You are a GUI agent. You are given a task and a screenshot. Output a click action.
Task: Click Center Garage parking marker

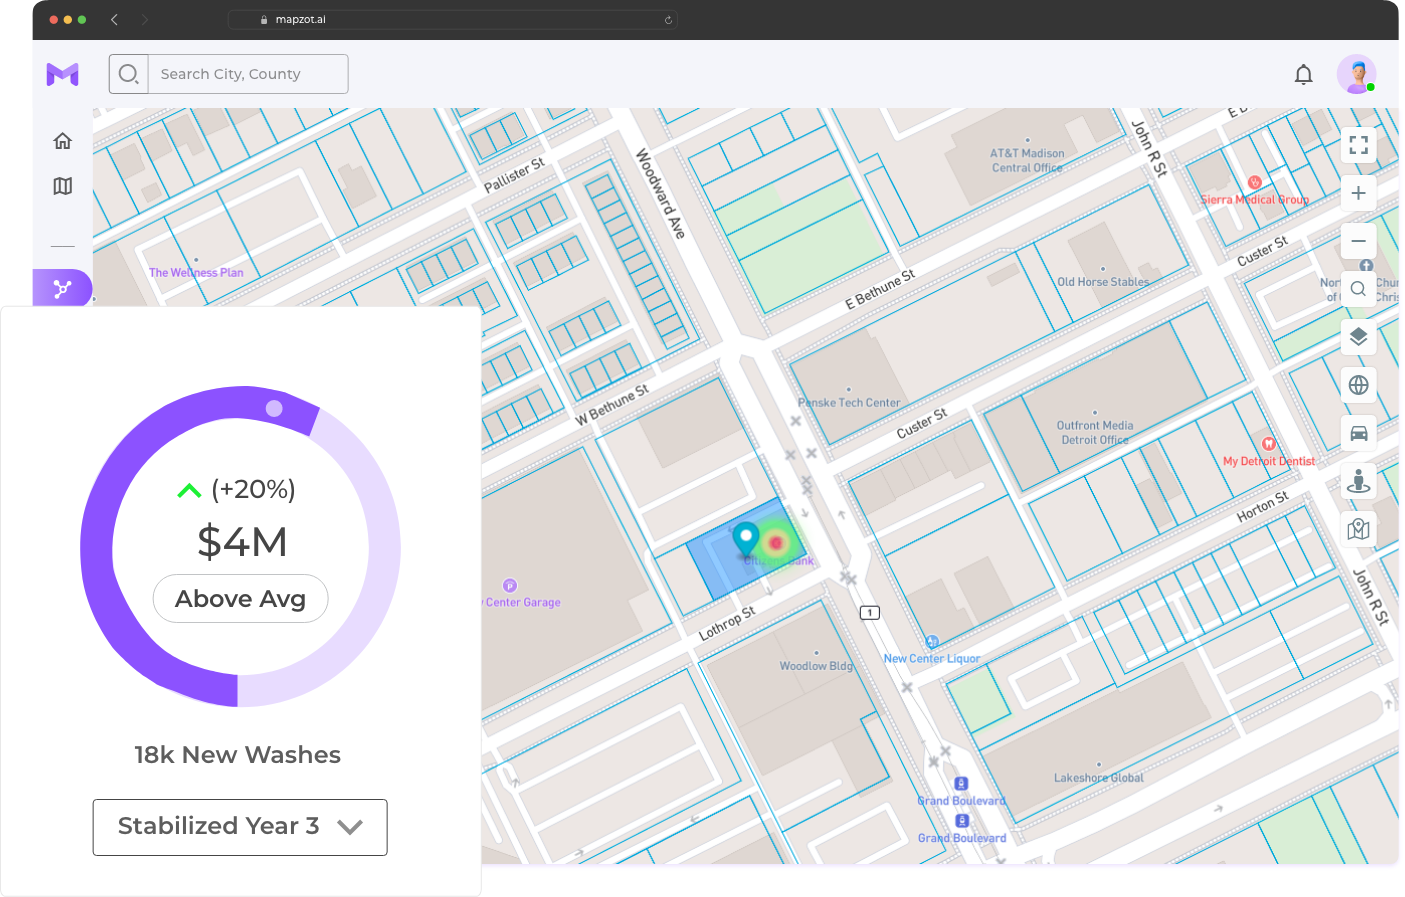pyautogui.click(x=510, y=586)
